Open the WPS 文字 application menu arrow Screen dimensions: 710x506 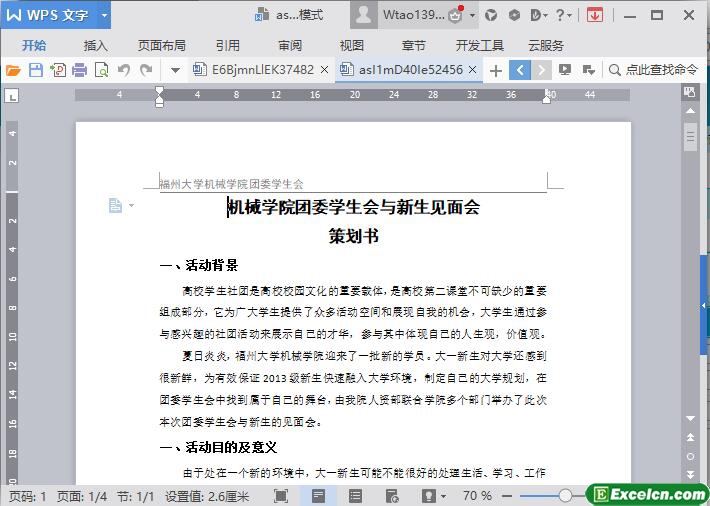pyautogui.click(x=105, y=15)
